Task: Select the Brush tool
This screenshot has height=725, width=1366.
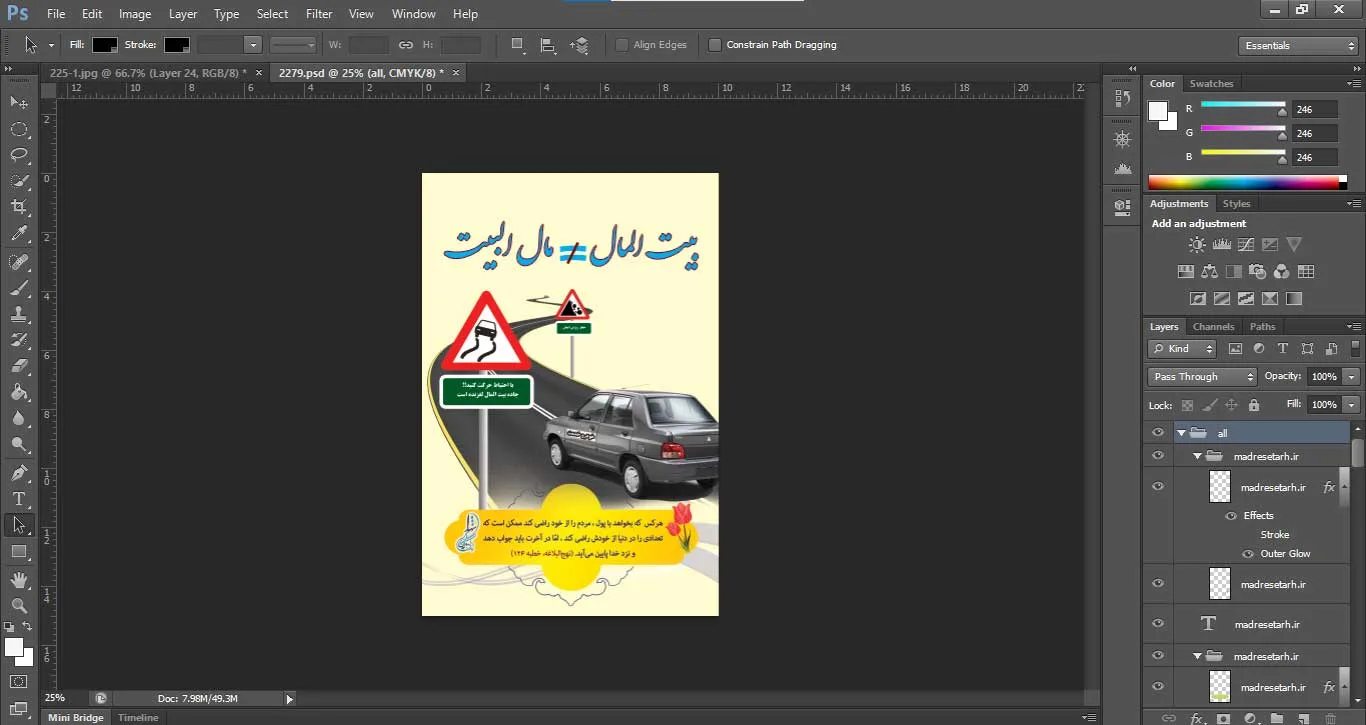Action: pyautogui.click(x=19, y=288)
